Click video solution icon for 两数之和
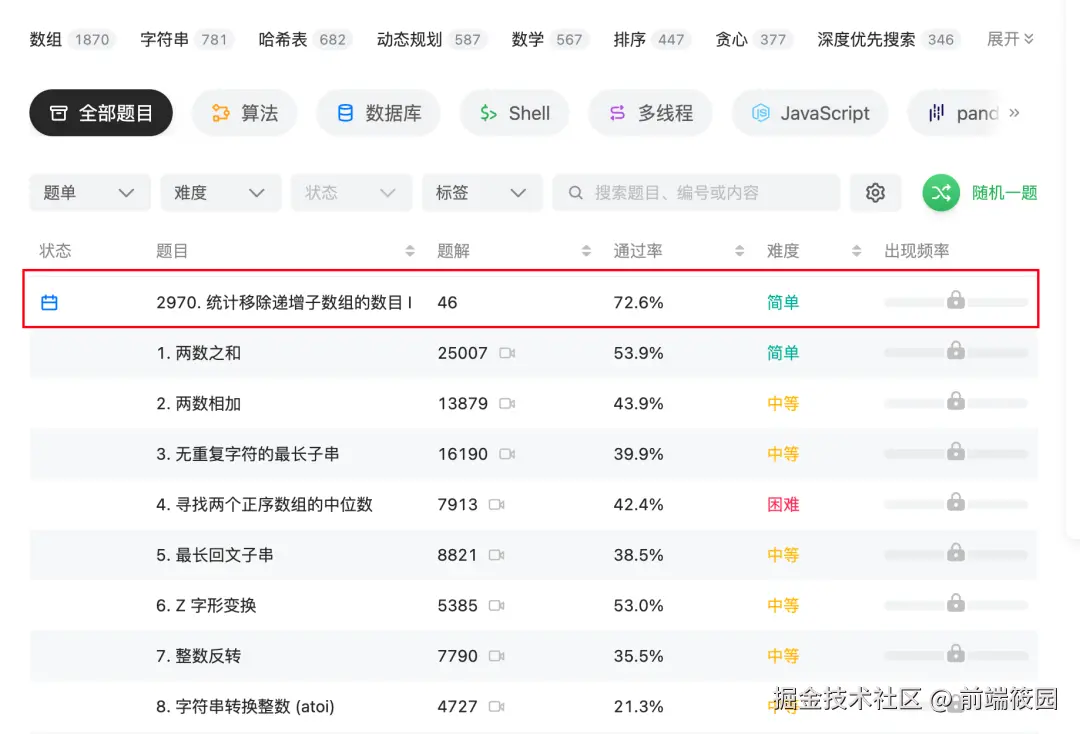The height and width of the screenshot is (734, 1080). tap(507, 353)
